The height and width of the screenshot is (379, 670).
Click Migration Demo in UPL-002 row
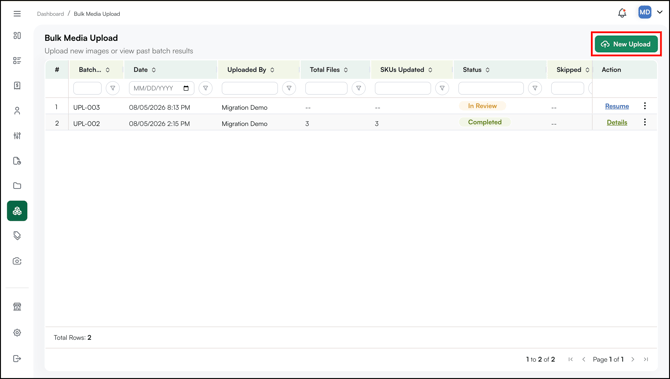pyautogui.click(x=244, y=123)
